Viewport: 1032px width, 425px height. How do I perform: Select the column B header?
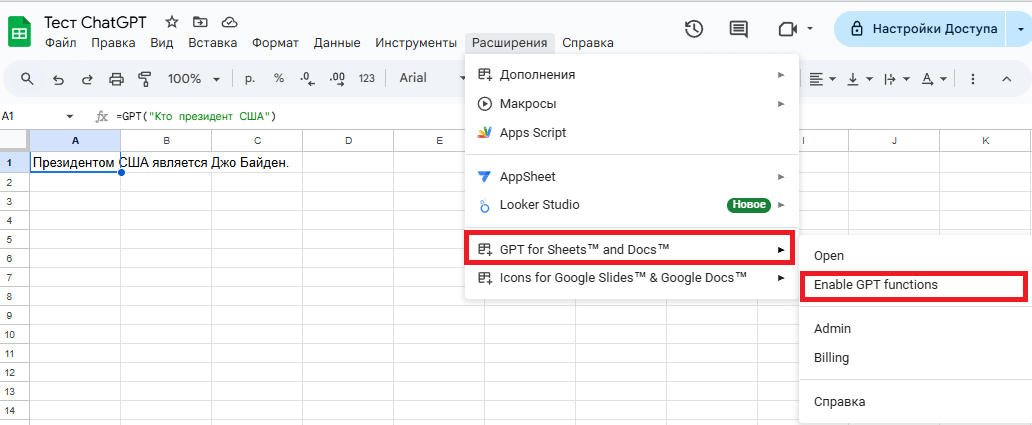coord(166,141)
